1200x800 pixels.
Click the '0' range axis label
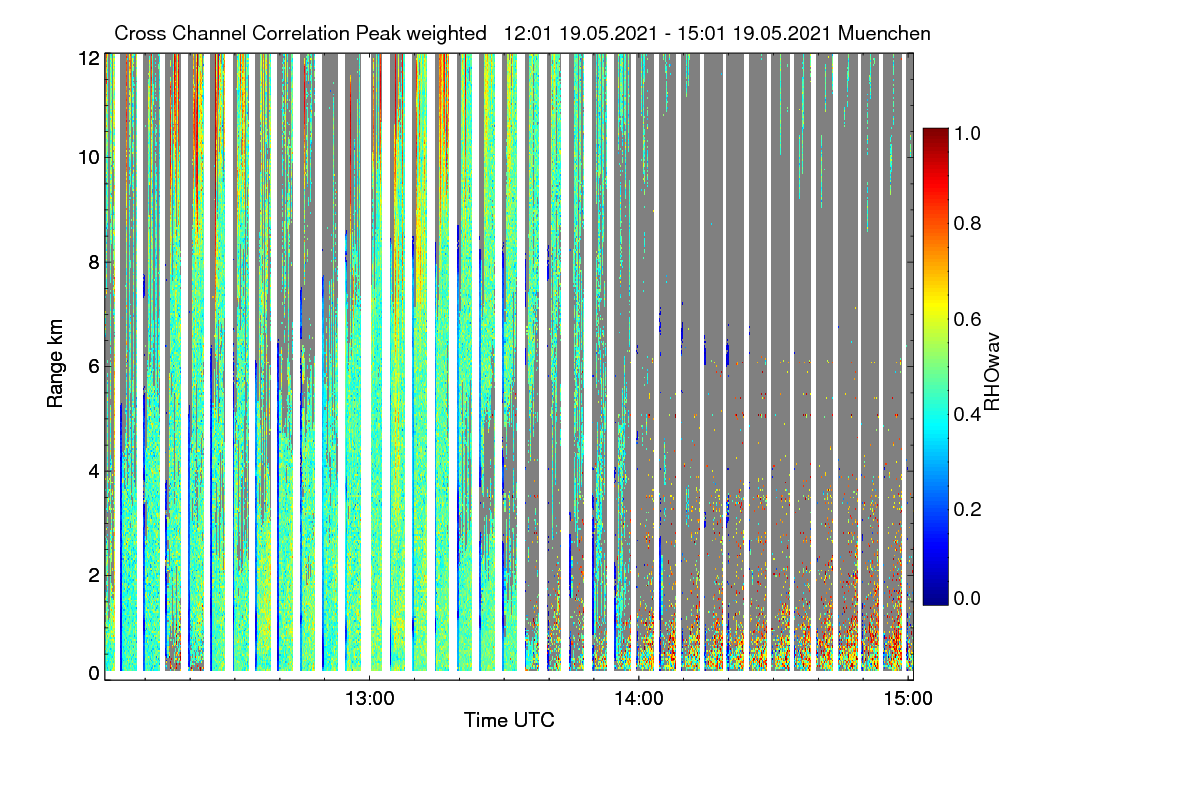coord(94,674)
